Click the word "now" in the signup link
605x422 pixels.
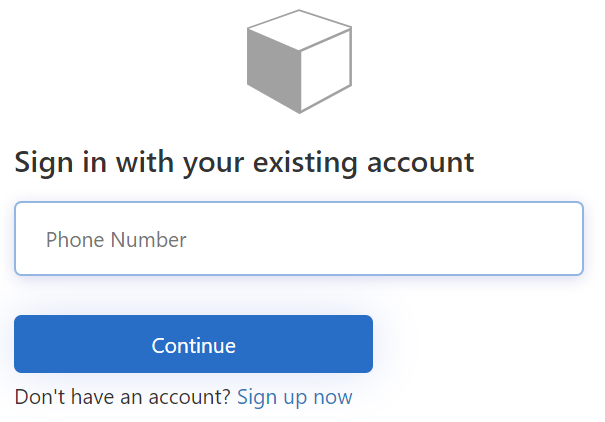333,397
